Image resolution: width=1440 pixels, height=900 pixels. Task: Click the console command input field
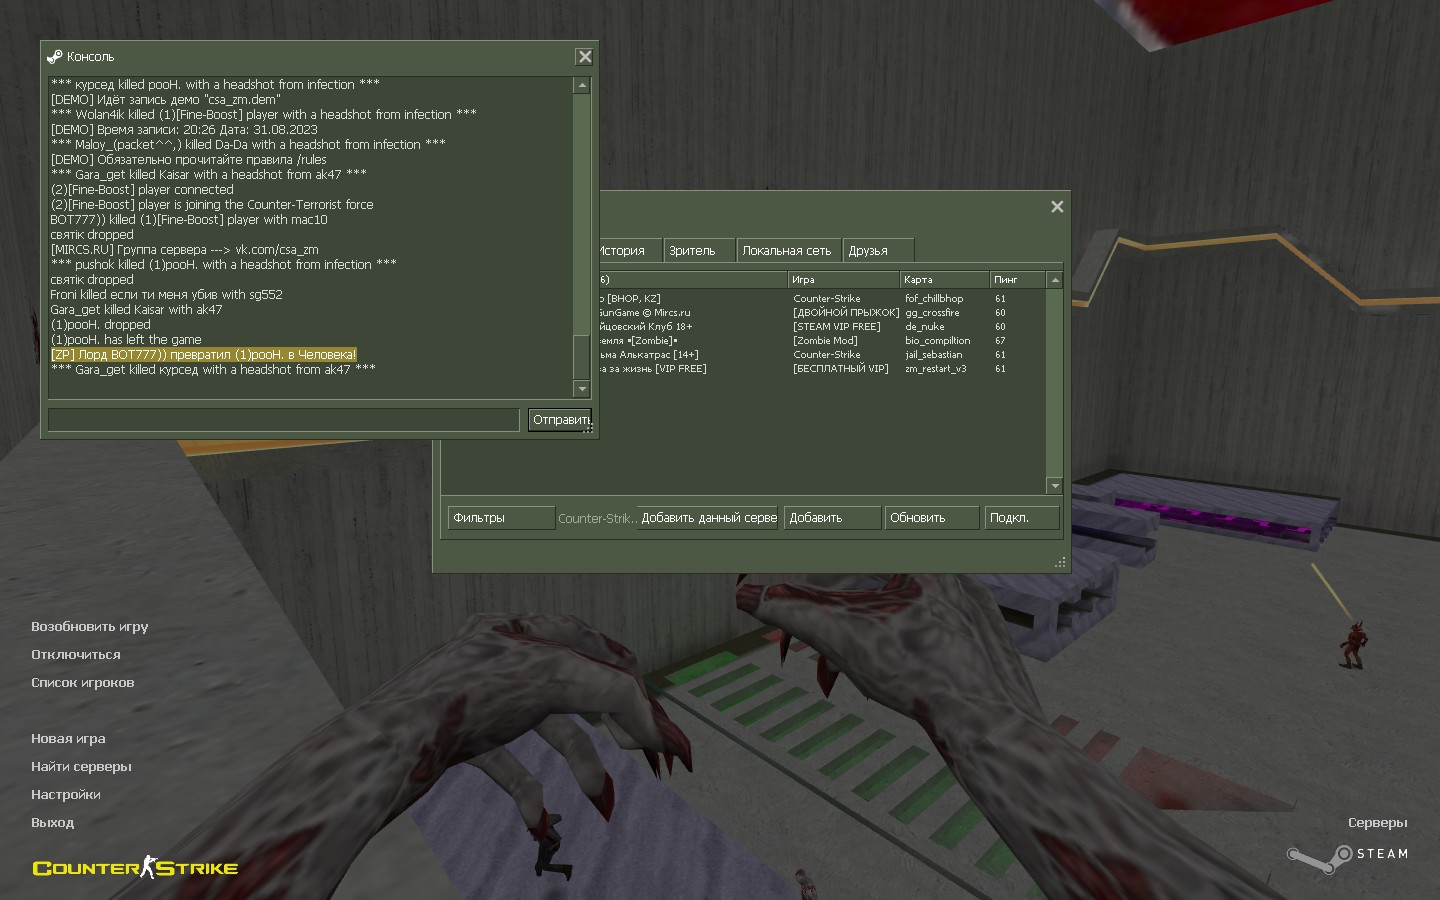283,420
